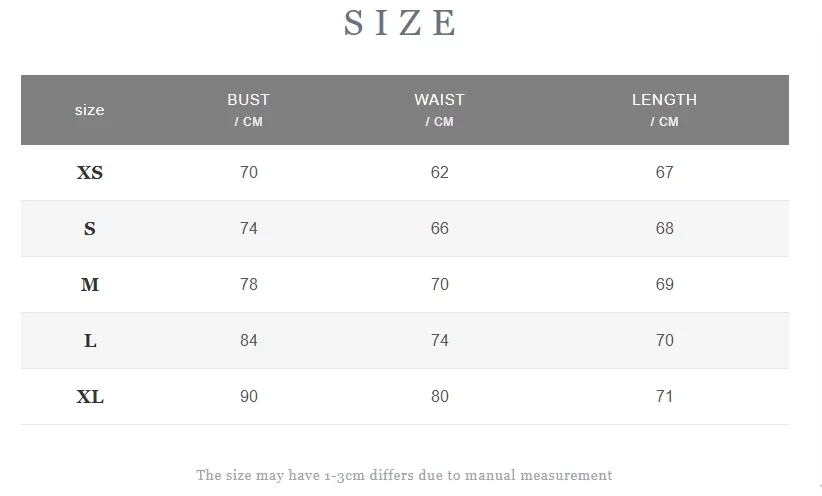Select the XS size row label
Image resolution: width=822 pixels, height=496 pixels.
90,172
